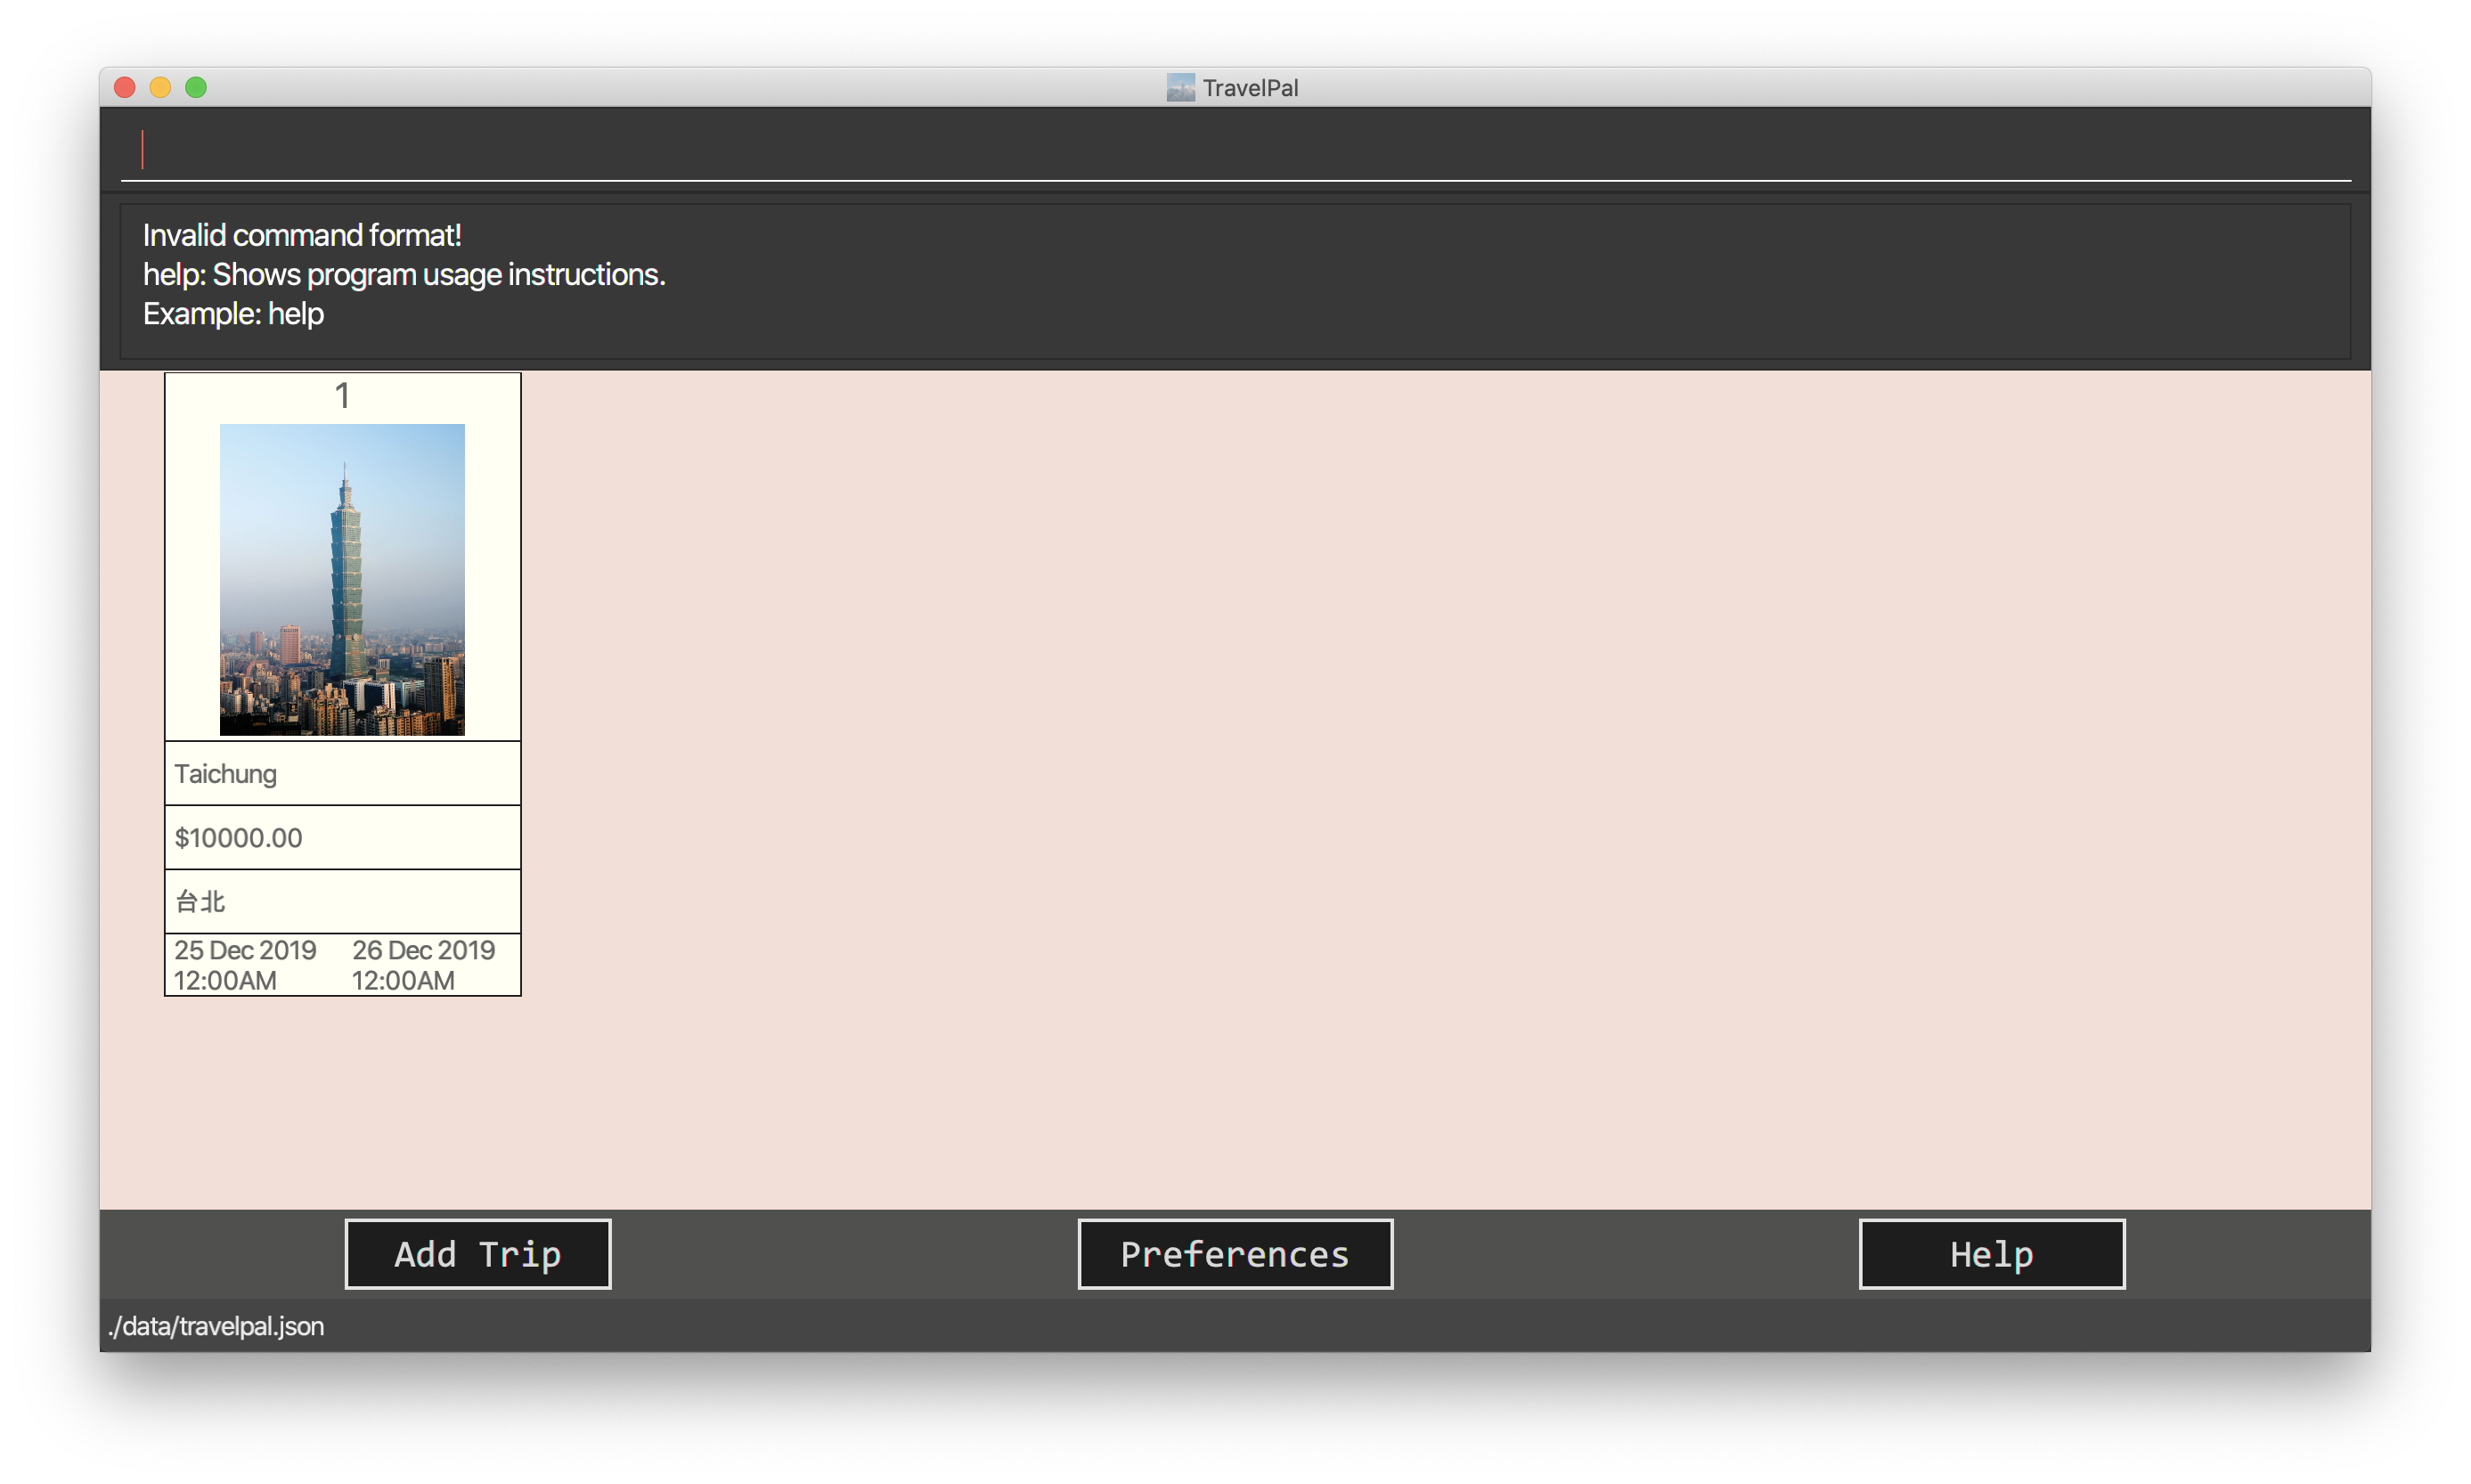Click the TravelPal window title text
This screenshot has height=1484, width=2471.
1250,88
